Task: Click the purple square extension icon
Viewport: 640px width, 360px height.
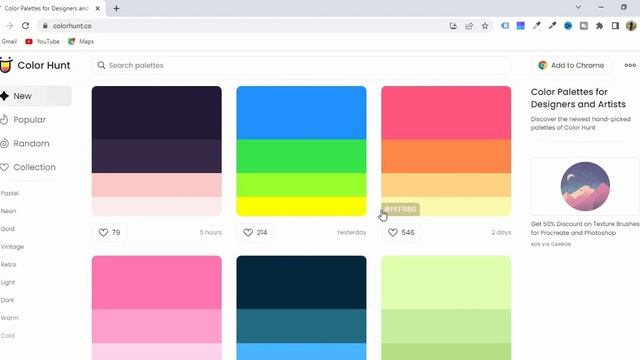Action: point(520,26)
